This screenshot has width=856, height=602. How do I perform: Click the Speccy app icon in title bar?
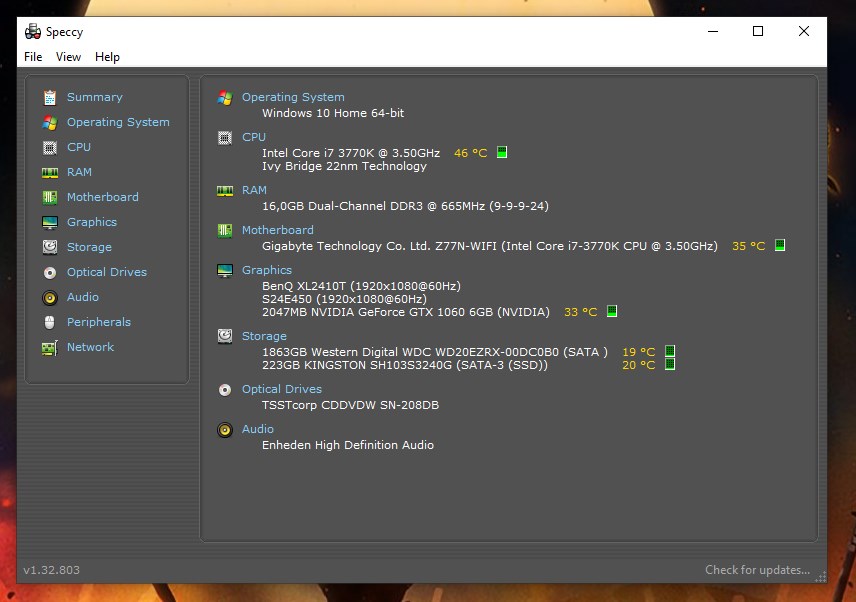pyautogui.click(x=33, y=32)
